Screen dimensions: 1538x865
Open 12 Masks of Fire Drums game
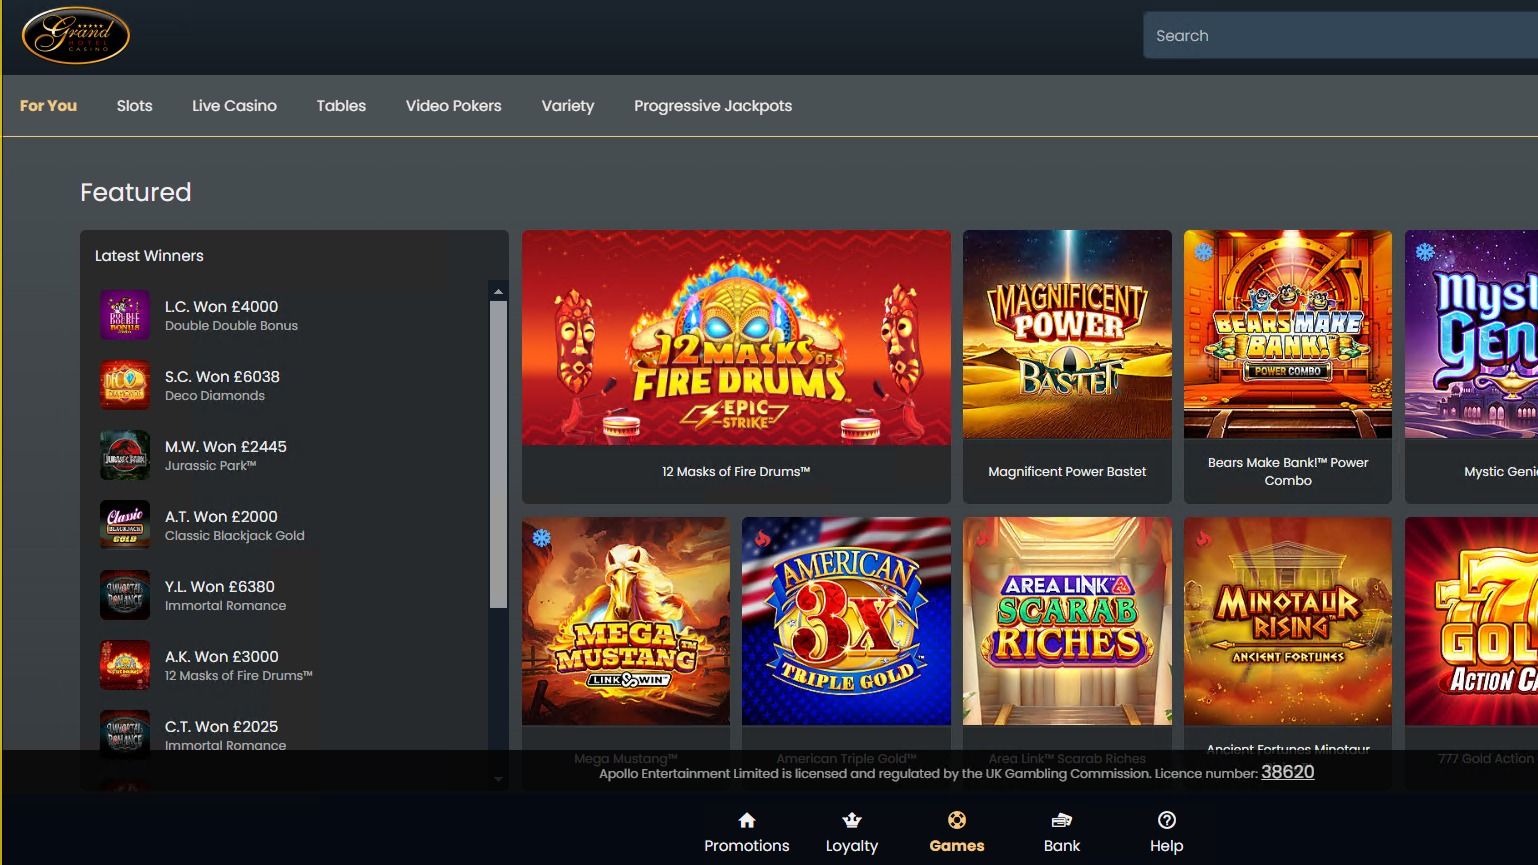pyautogui.click(x=736, y=338)
